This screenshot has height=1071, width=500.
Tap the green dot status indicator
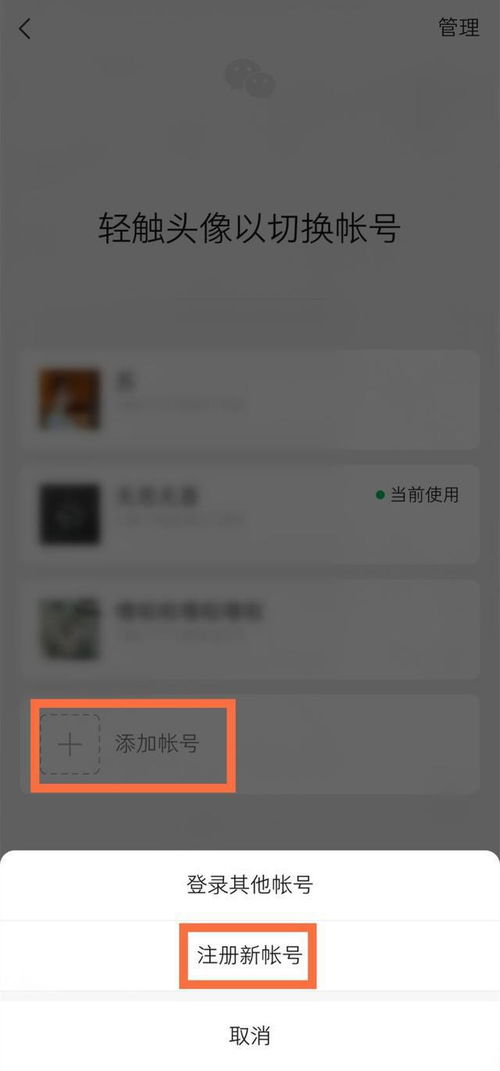coord(380,495)
